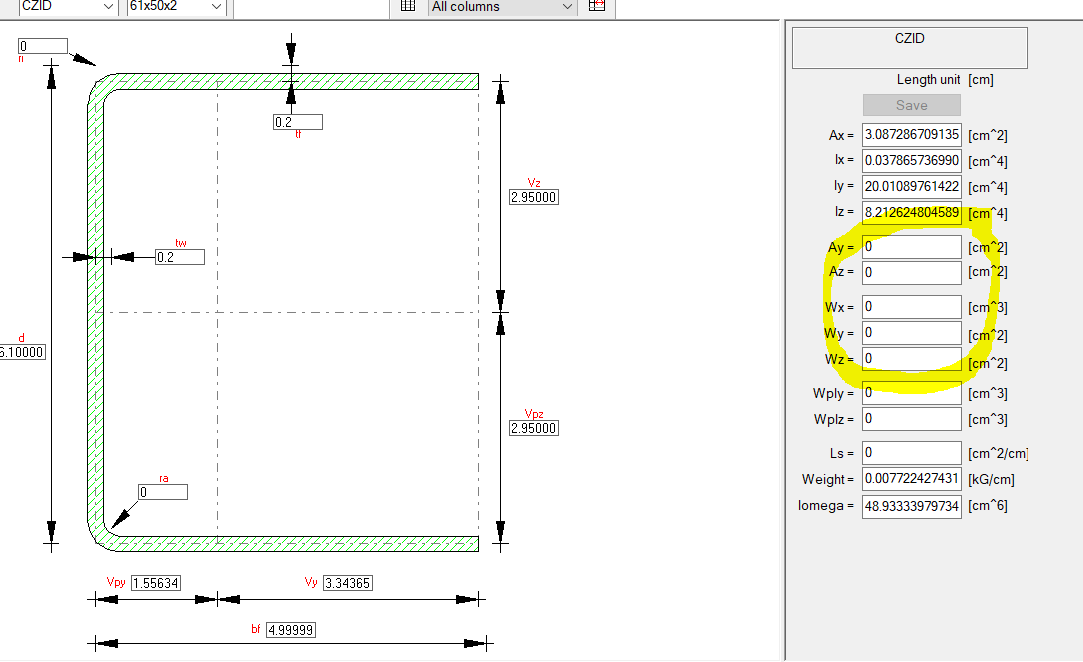Viewport: 1083px width, 662px height.
Task: Select the Ax value field
Action: click(911, 134)
